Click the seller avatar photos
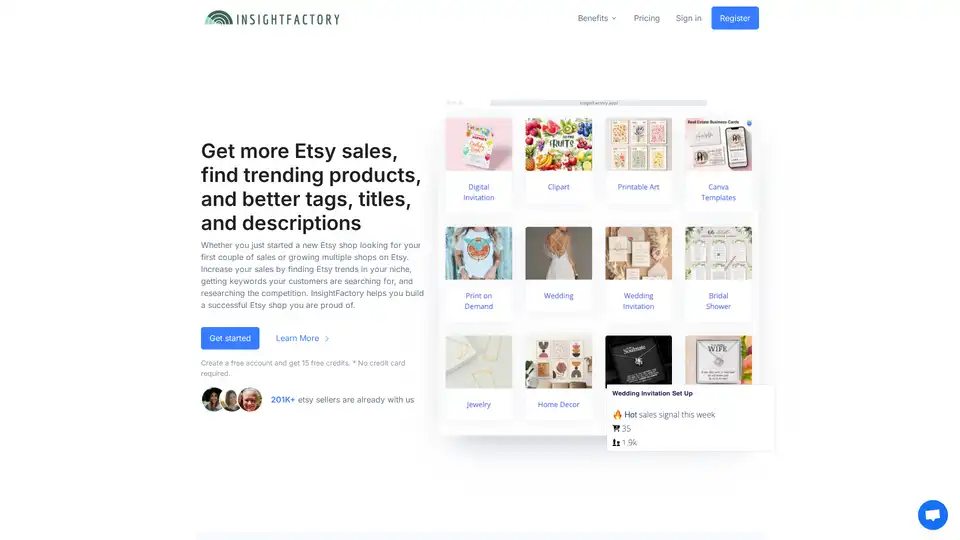960x540 pixels. coord(231,399)
